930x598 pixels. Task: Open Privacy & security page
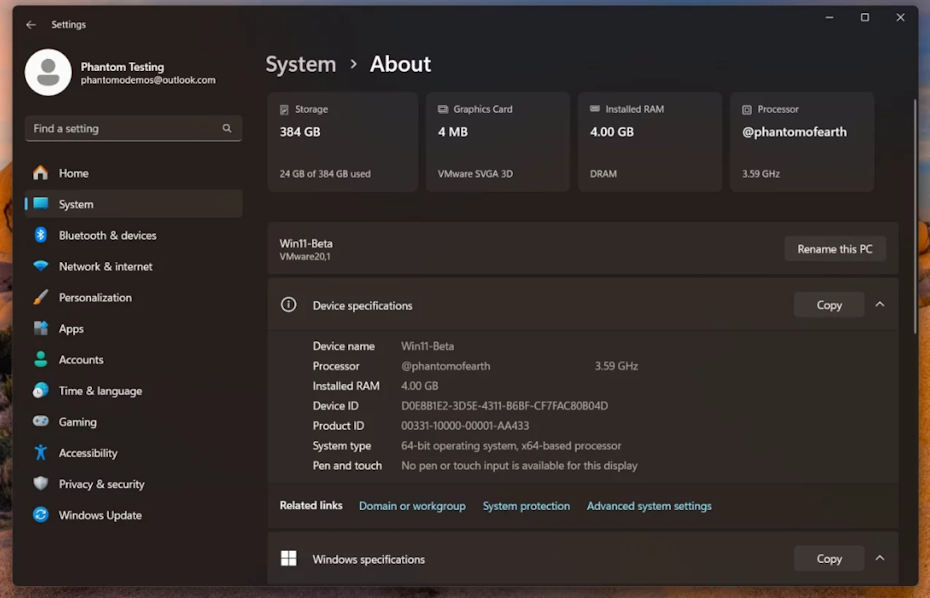pos(101,484)
